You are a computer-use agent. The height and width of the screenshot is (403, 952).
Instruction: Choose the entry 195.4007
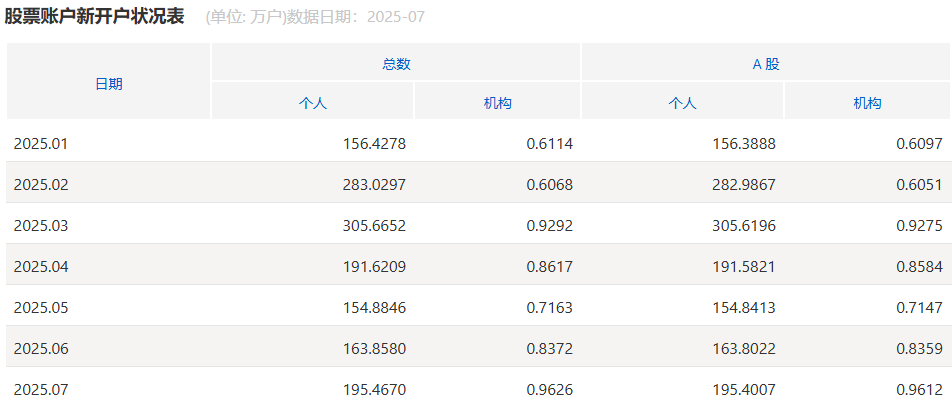744,390
